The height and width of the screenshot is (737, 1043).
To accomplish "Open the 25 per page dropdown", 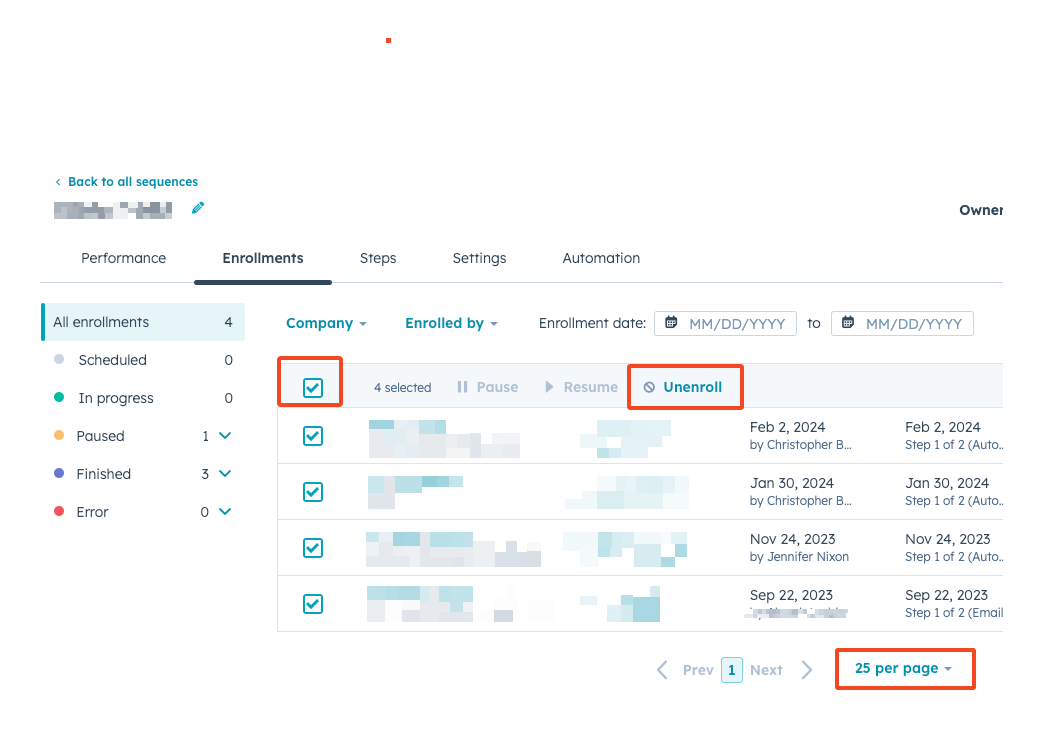I will click(x=903, y=668).
